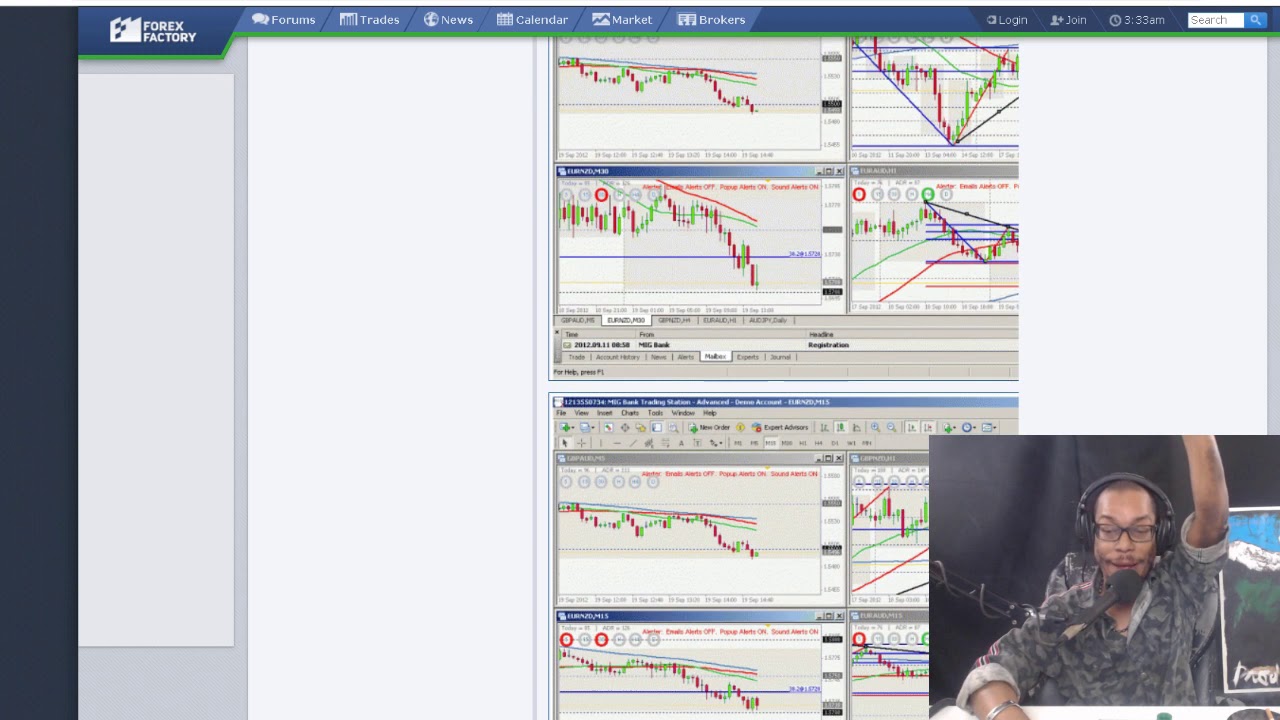The width and height of the screenshot is (1280, 720).
Task: Toggle the Auto Scroll icon in MT4 toolbar
Action: click(x=911, y=428)
